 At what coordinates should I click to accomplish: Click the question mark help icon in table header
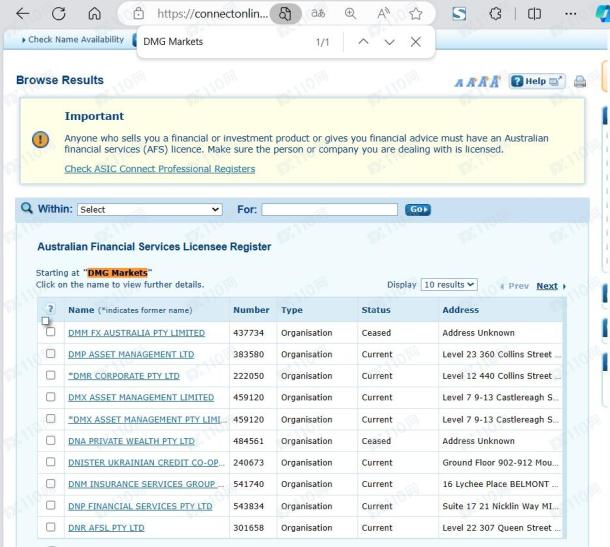(51, 309)
